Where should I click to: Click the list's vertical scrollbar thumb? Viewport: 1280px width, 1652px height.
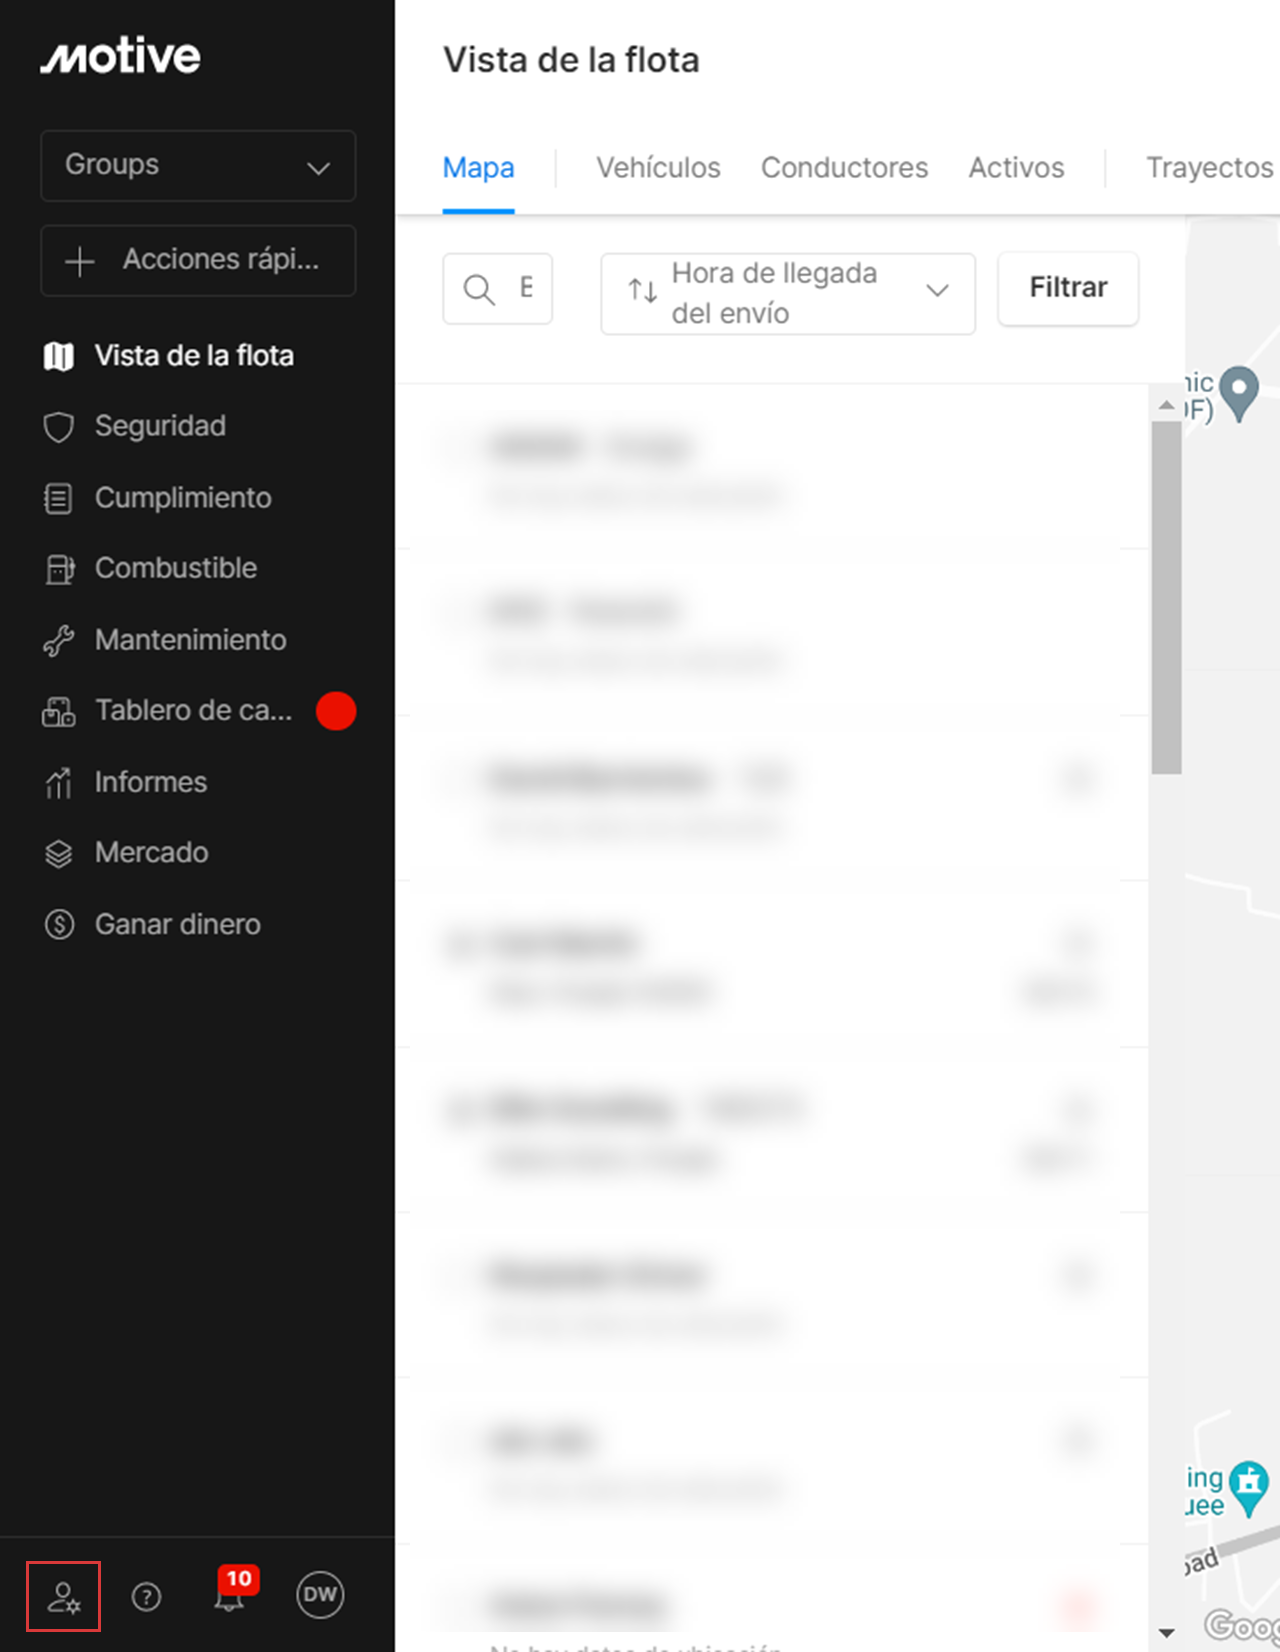pos(1166,597)
